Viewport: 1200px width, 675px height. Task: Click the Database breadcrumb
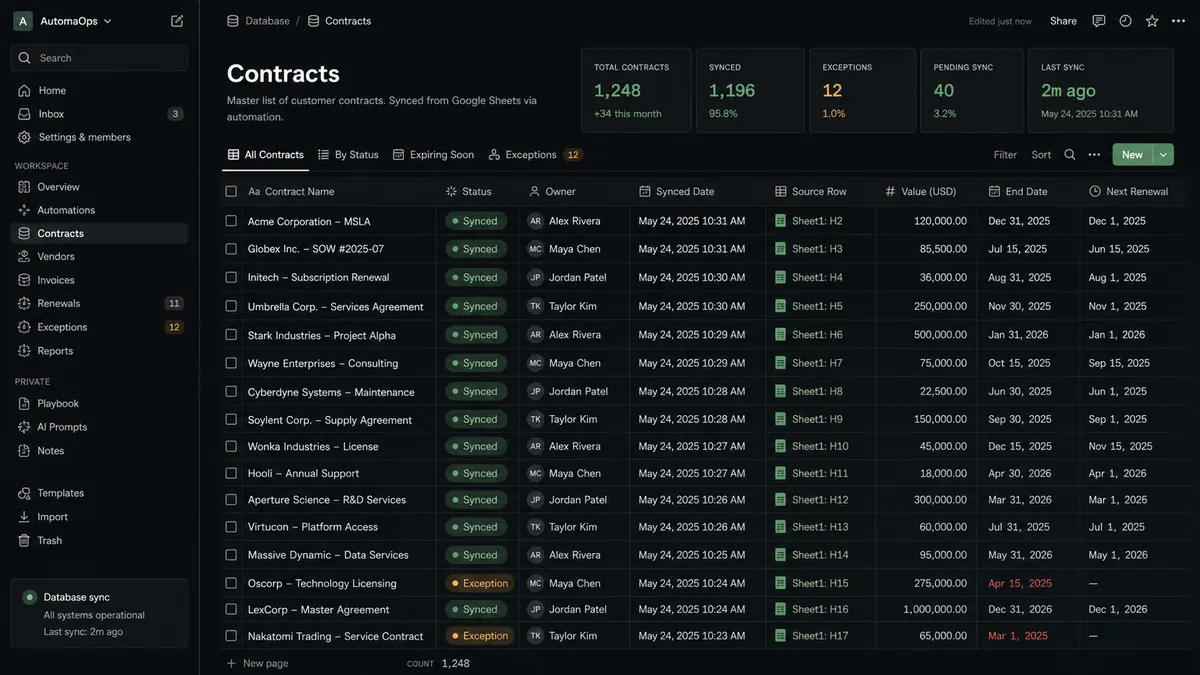258,21
